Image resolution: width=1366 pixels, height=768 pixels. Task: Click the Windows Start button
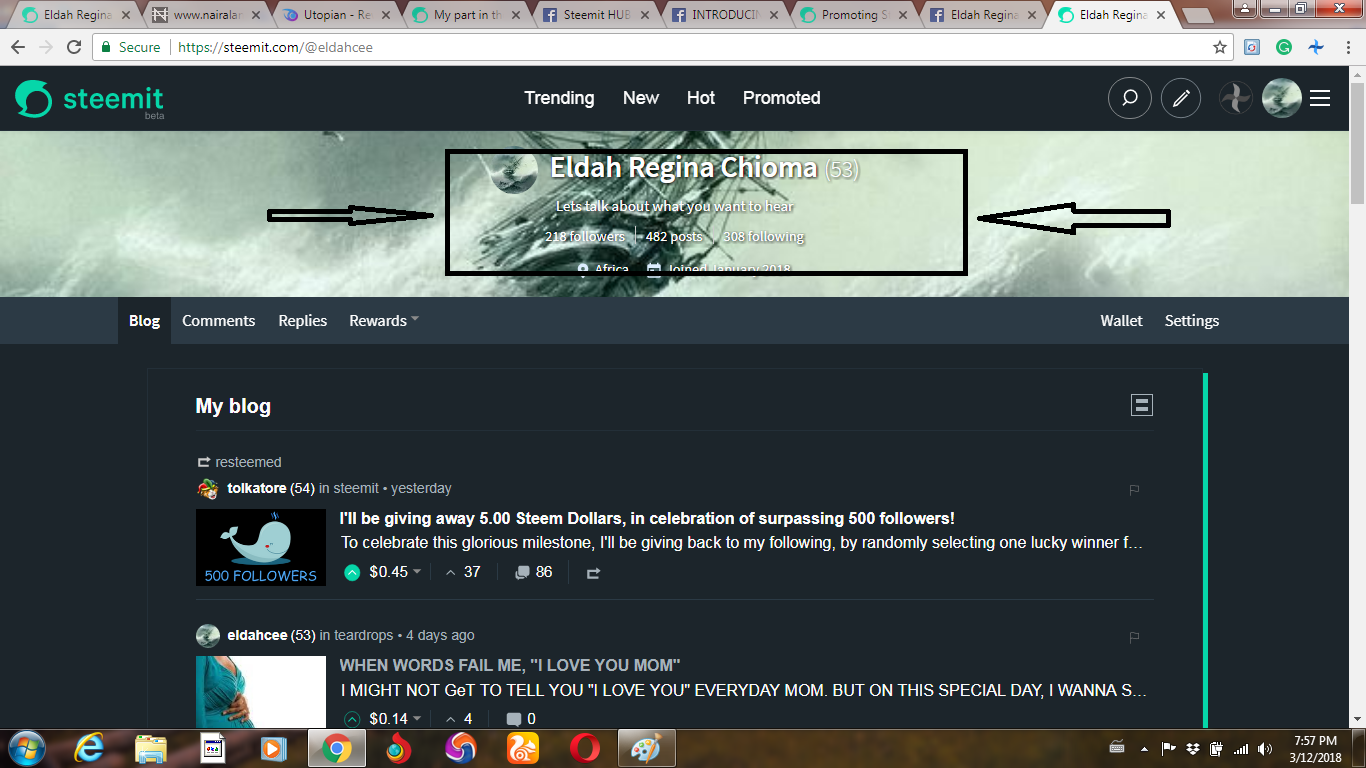26,748
